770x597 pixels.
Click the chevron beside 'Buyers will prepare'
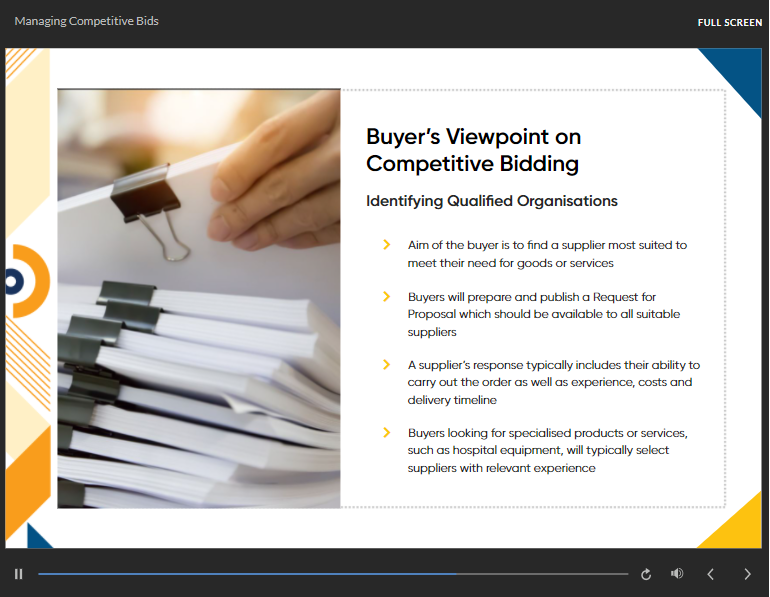[386, 297]
